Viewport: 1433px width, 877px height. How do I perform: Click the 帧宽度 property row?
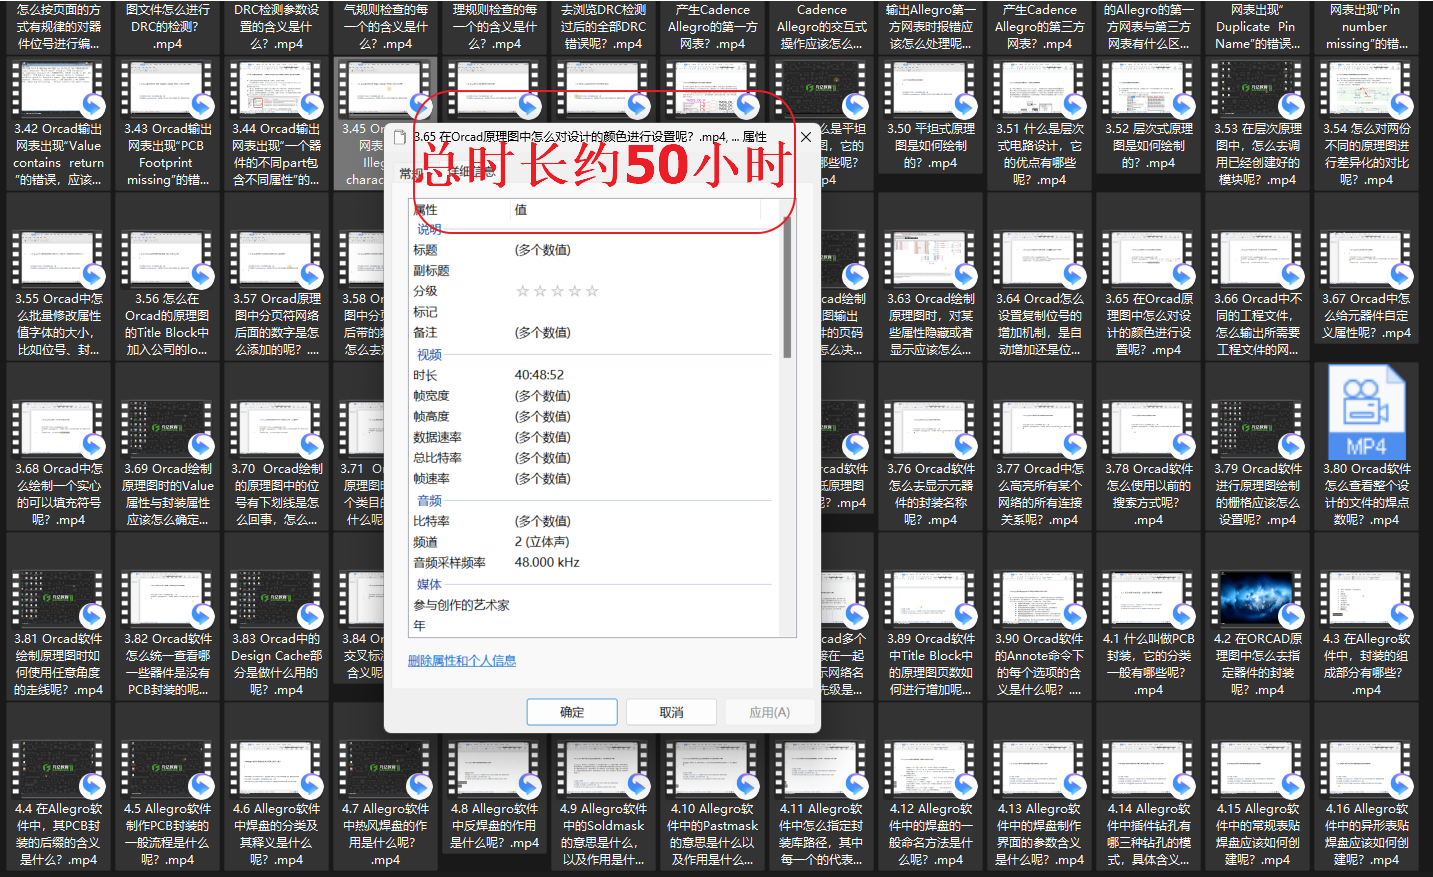coord(594,396)
